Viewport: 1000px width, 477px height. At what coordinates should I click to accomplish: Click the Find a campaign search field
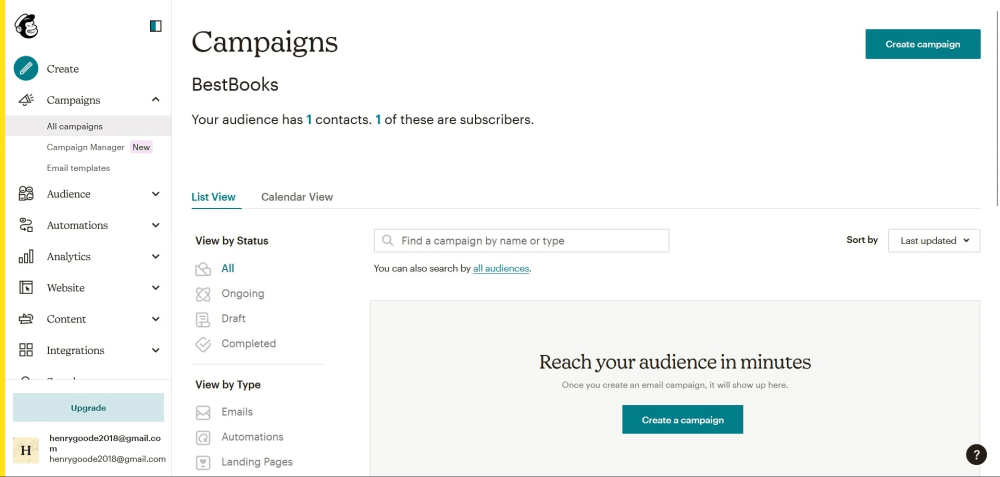(522, 241)
